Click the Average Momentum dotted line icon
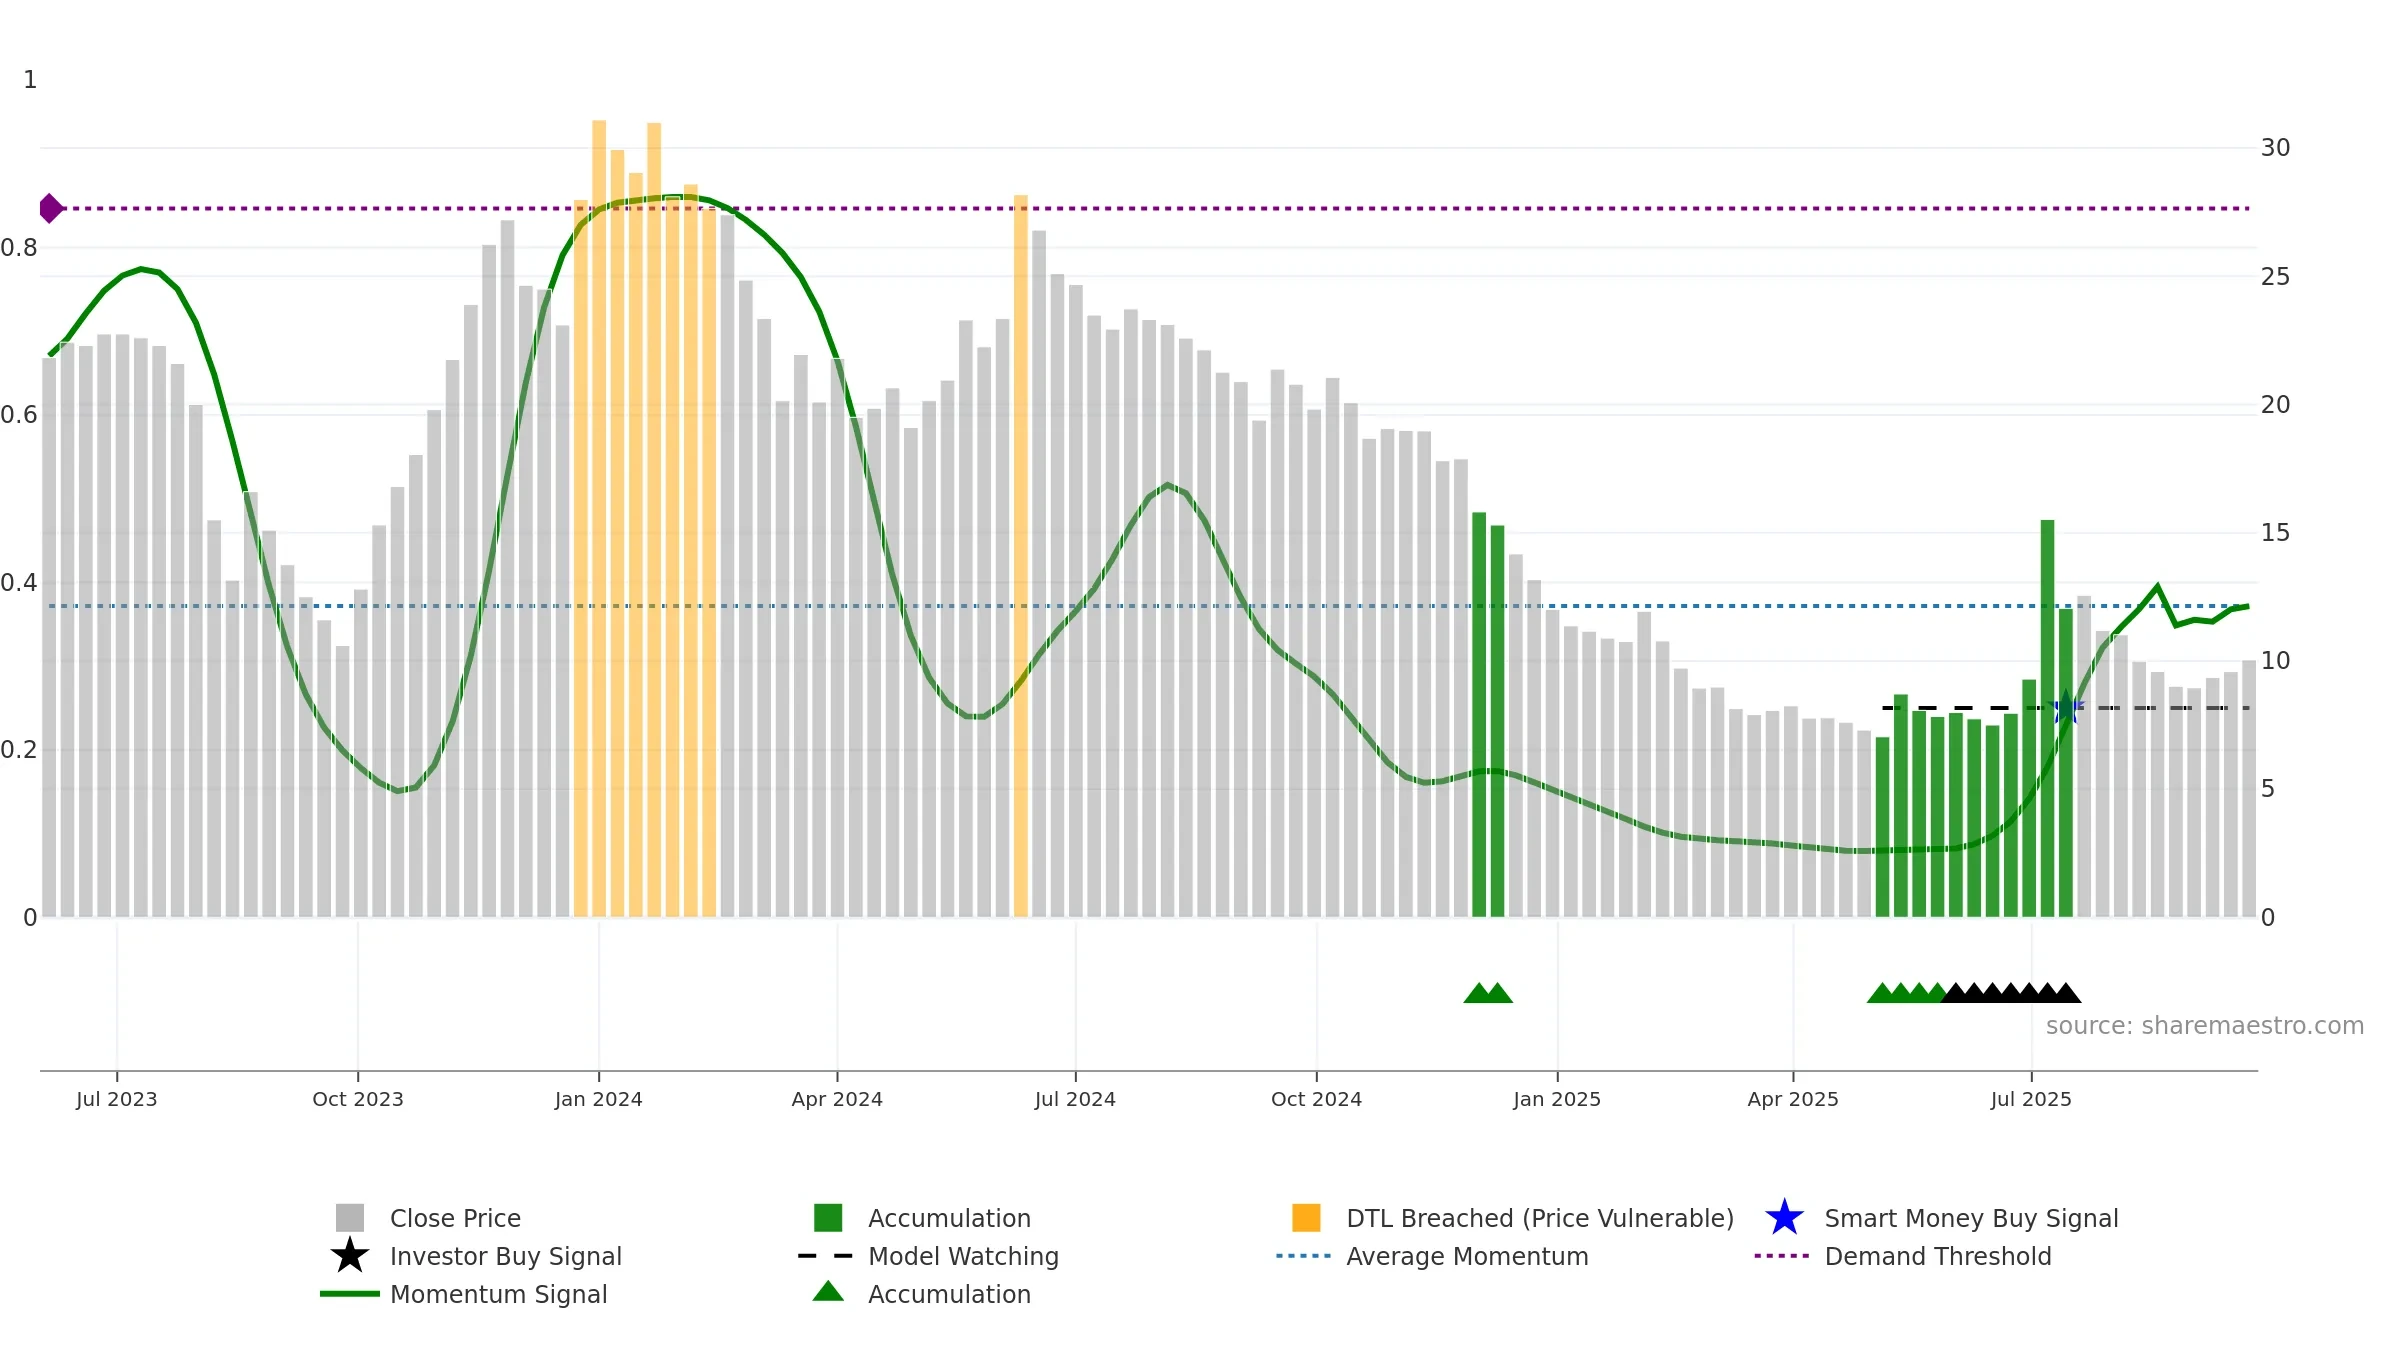2400x1350 pixels. pyautogui.click(x=1304, y=1255)
